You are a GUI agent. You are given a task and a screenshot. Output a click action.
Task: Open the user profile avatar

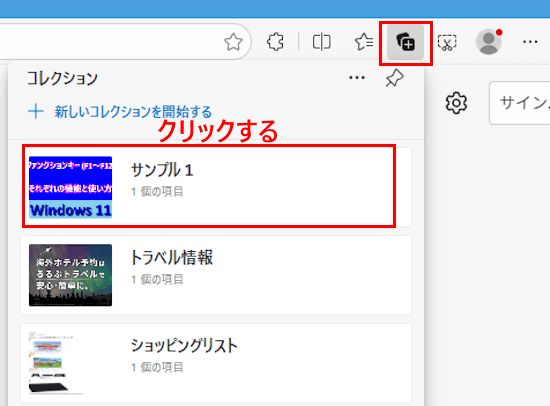point(489,42)
